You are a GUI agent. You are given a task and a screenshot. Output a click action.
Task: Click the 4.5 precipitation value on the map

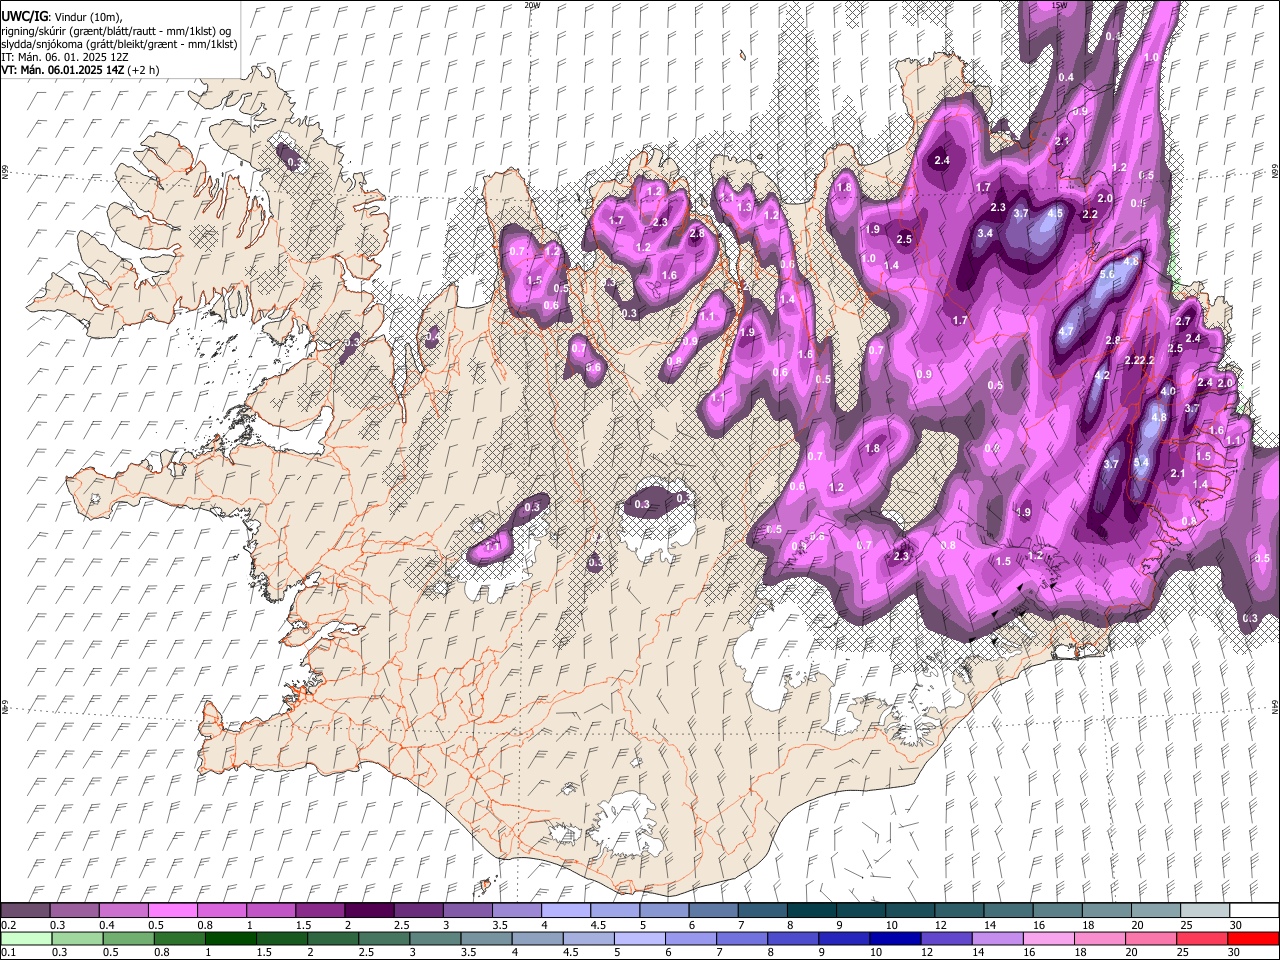tap(1055, 213)
